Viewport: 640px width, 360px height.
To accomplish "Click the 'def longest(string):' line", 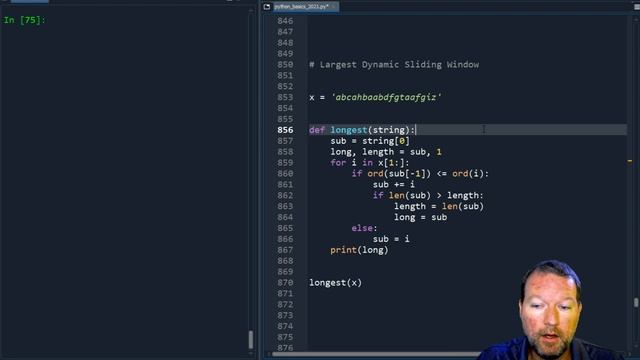I will click(362, 130).
